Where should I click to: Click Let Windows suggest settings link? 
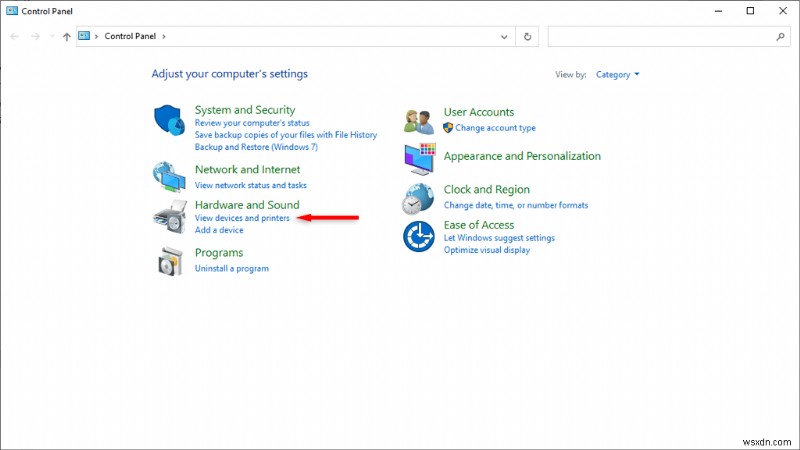click(x=499, y=238)
